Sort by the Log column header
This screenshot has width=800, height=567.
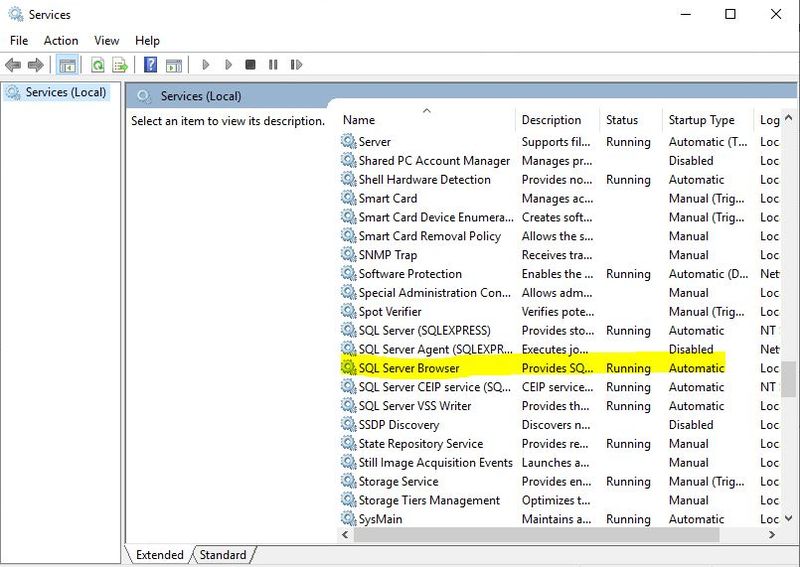[768, 120]
